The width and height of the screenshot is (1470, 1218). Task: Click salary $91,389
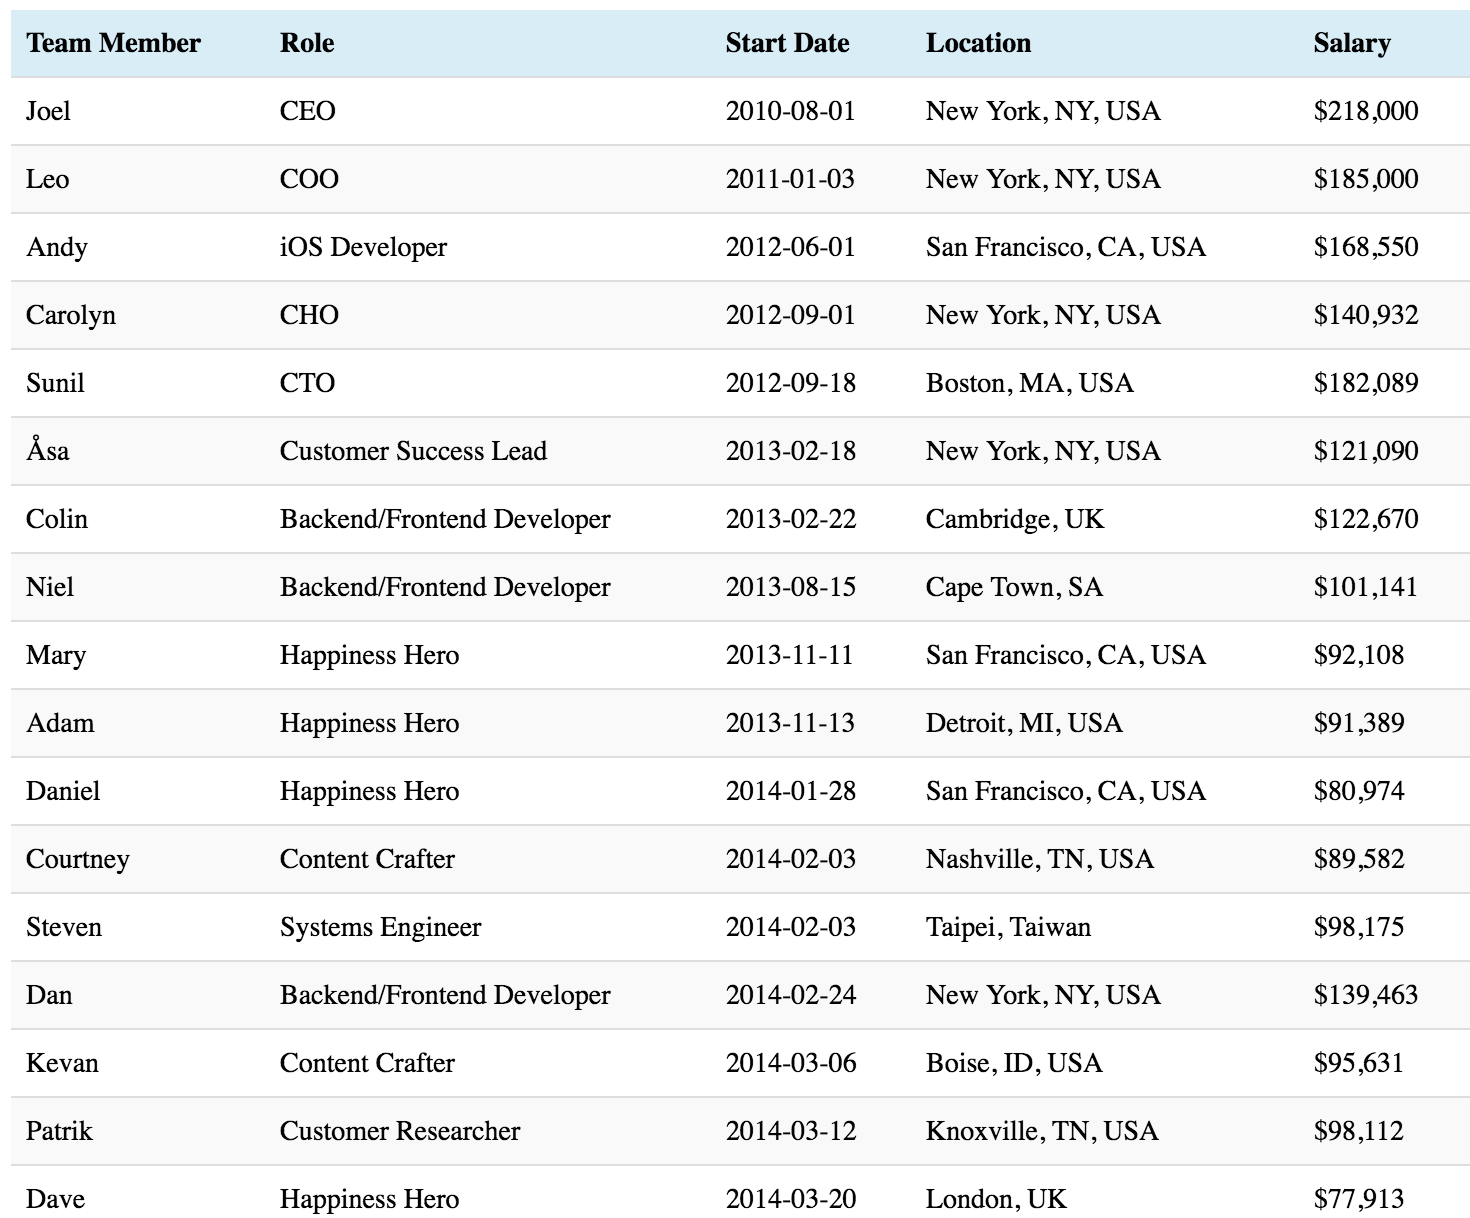coord(1359,723)
